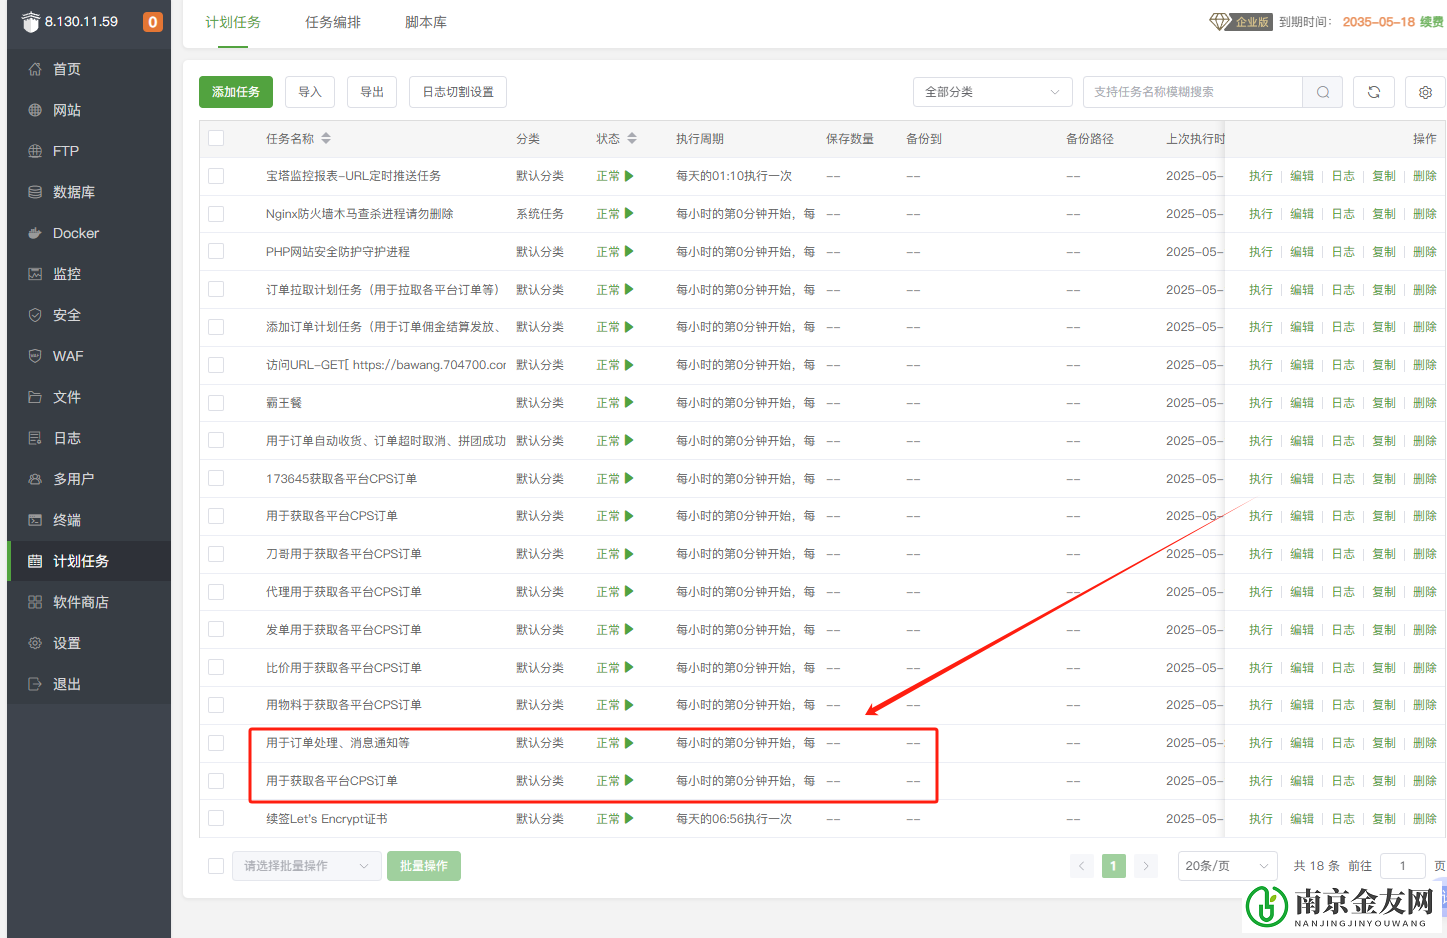Screen dimensions: 1447x938
Task: Switch to the 任务编排 tab
Action: tap(333, 22)
